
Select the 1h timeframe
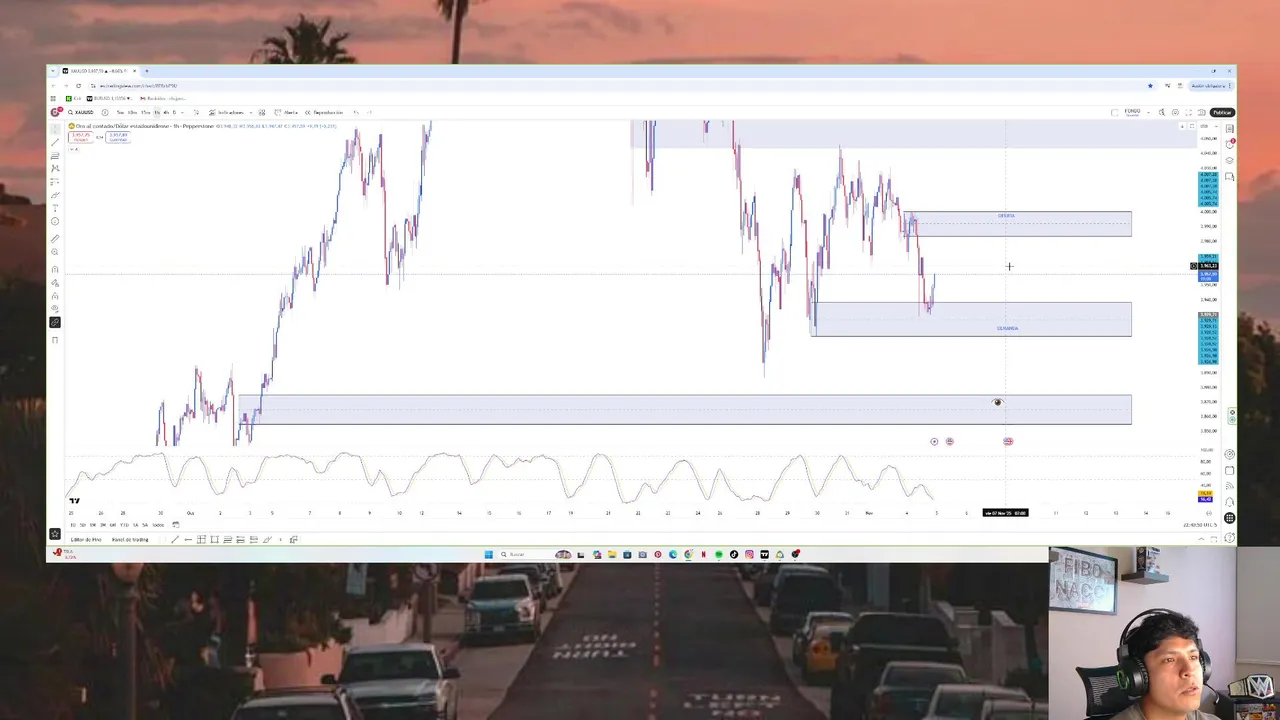pyautogui.click(x=156, y=112)
